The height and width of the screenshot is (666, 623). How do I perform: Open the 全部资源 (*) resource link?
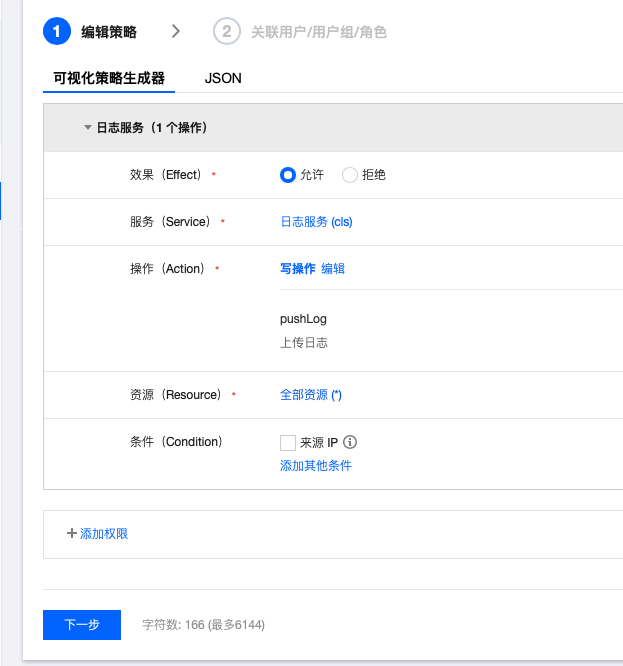click(311, 395)
